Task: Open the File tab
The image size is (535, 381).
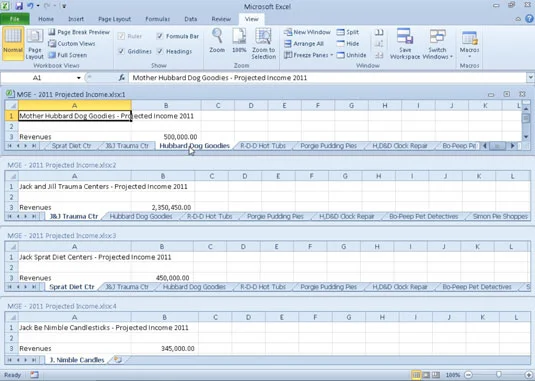Action: [x=15, y=19]
